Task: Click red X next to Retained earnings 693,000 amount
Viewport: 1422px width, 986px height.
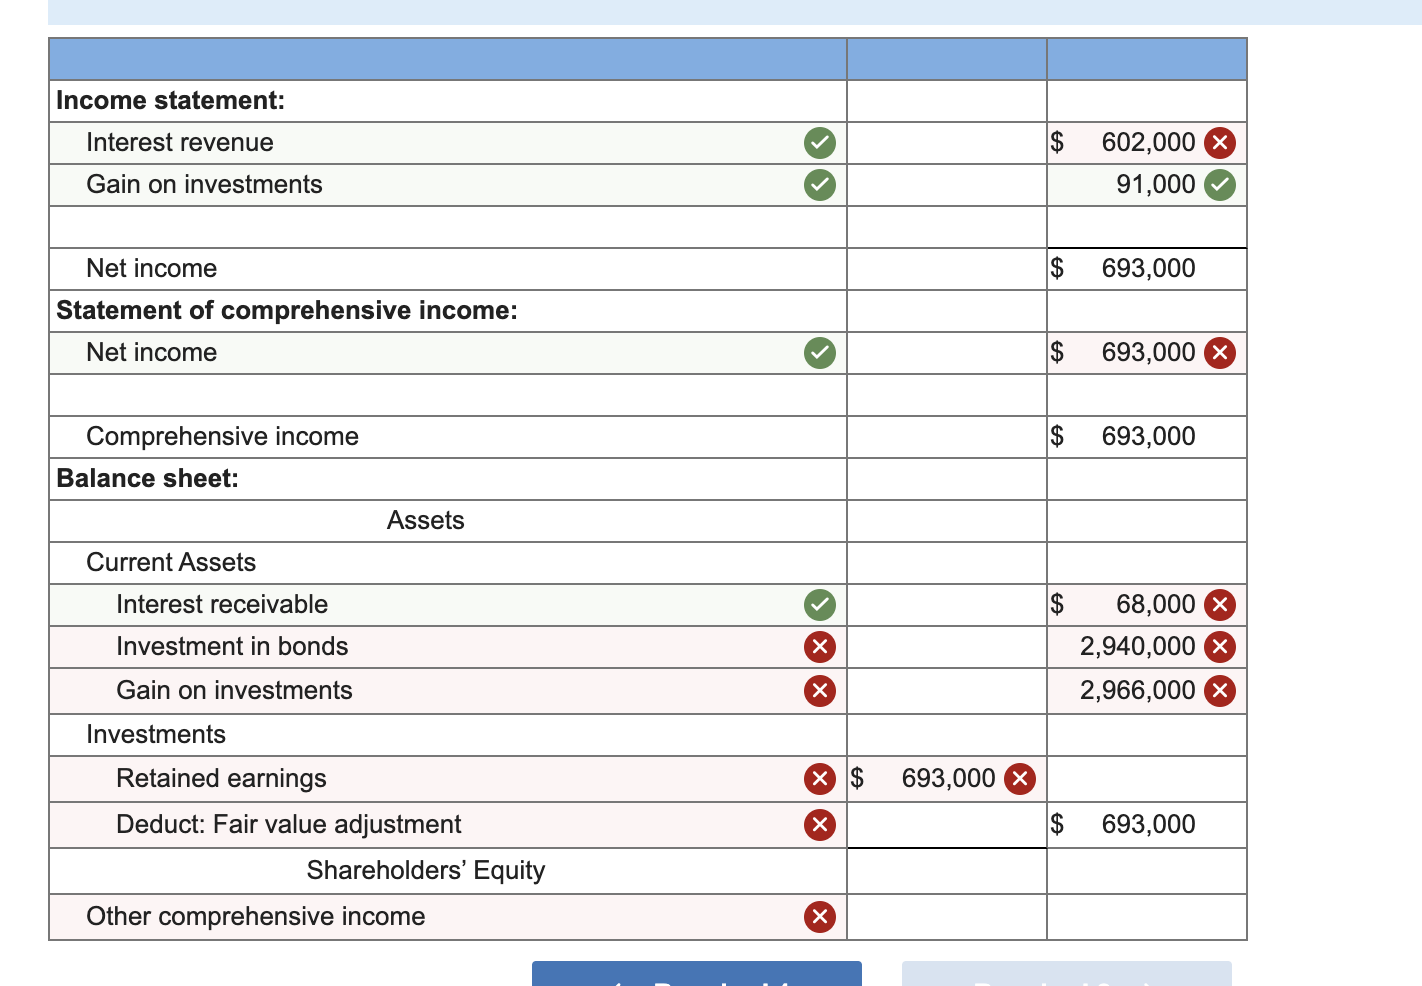Action: click(x=1020, y=779)
